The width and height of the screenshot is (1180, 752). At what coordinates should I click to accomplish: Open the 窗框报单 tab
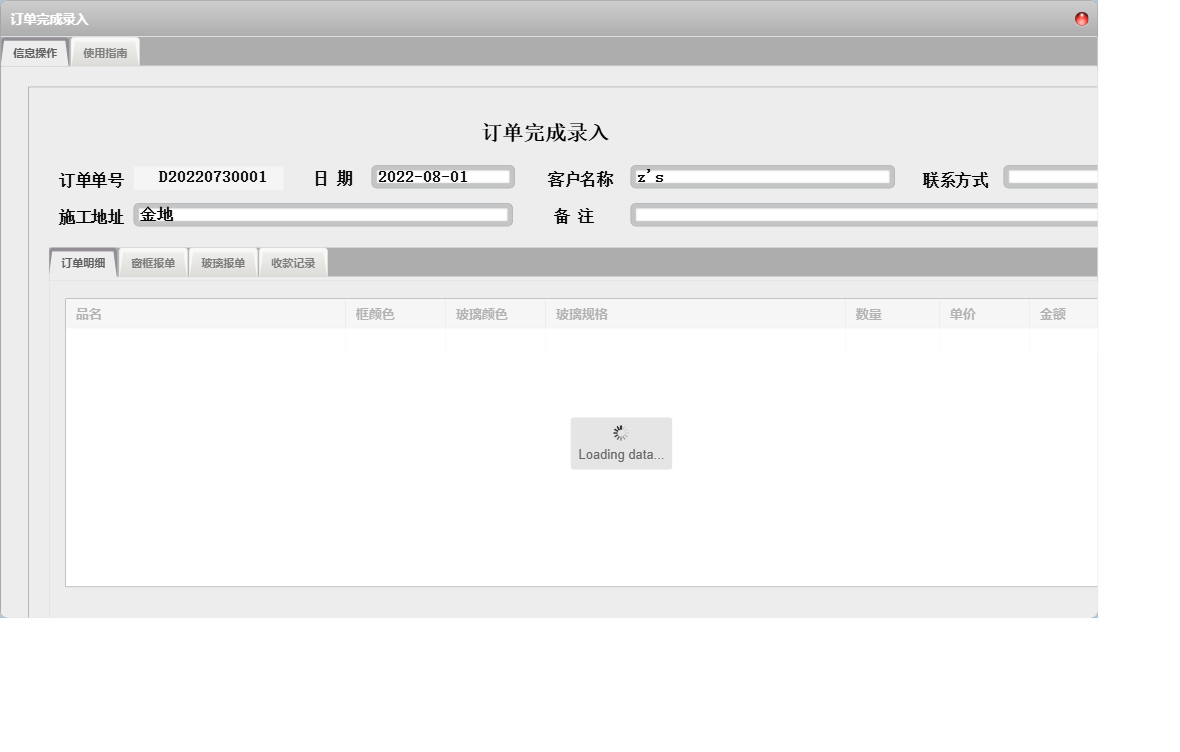tap(153, 262)
